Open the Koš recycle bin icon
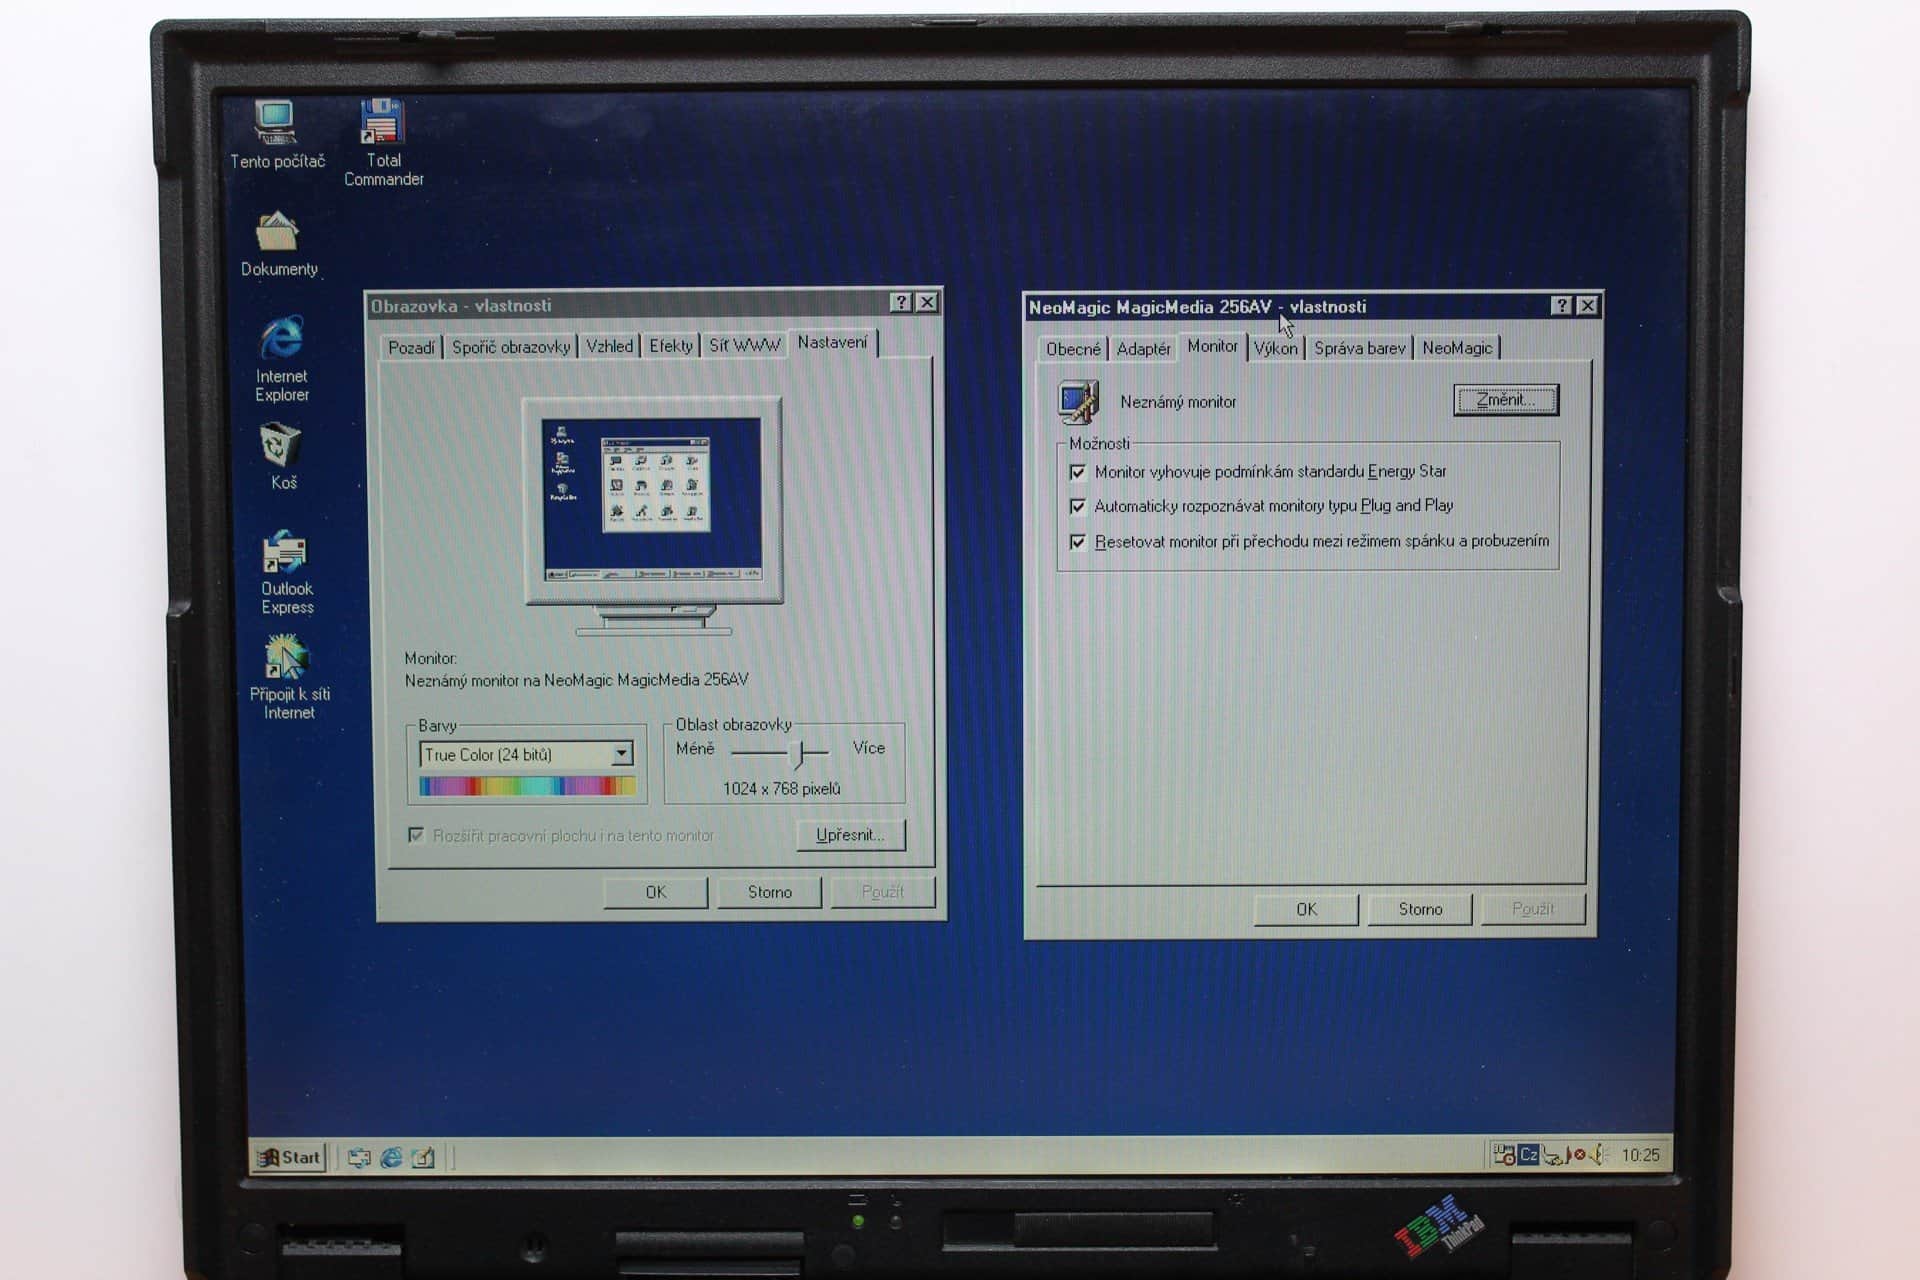Screen dimensions: 1920x1280 pos(281,446)
